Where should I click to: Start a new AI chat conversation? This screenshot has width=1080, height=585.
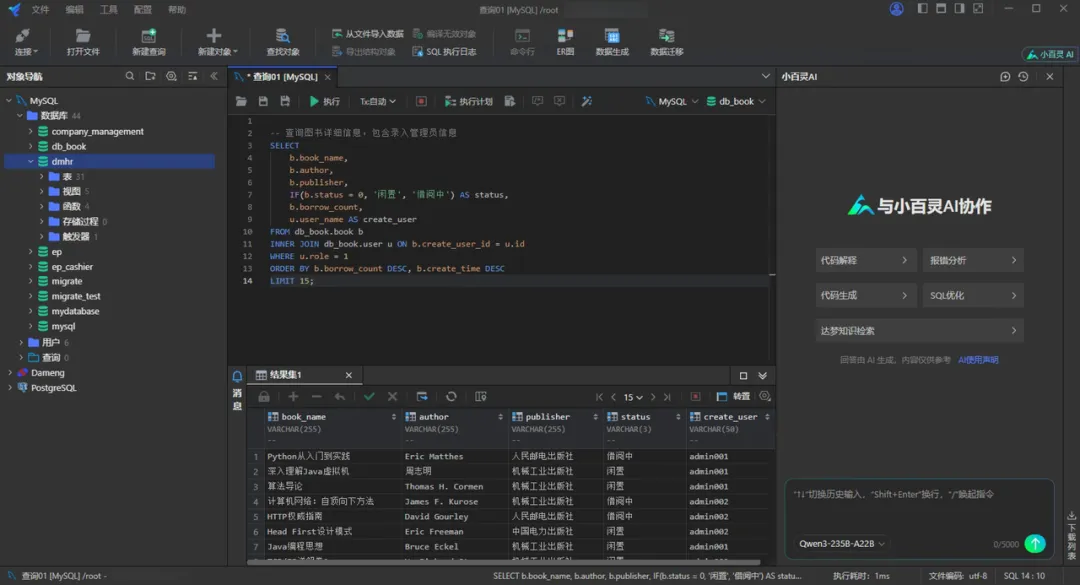(x=1005, y=76)
